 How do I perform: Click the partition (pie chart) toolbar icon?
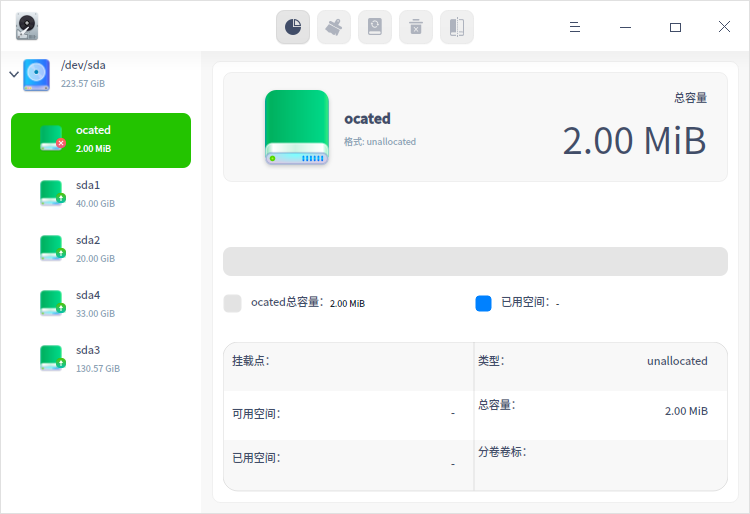293,27
